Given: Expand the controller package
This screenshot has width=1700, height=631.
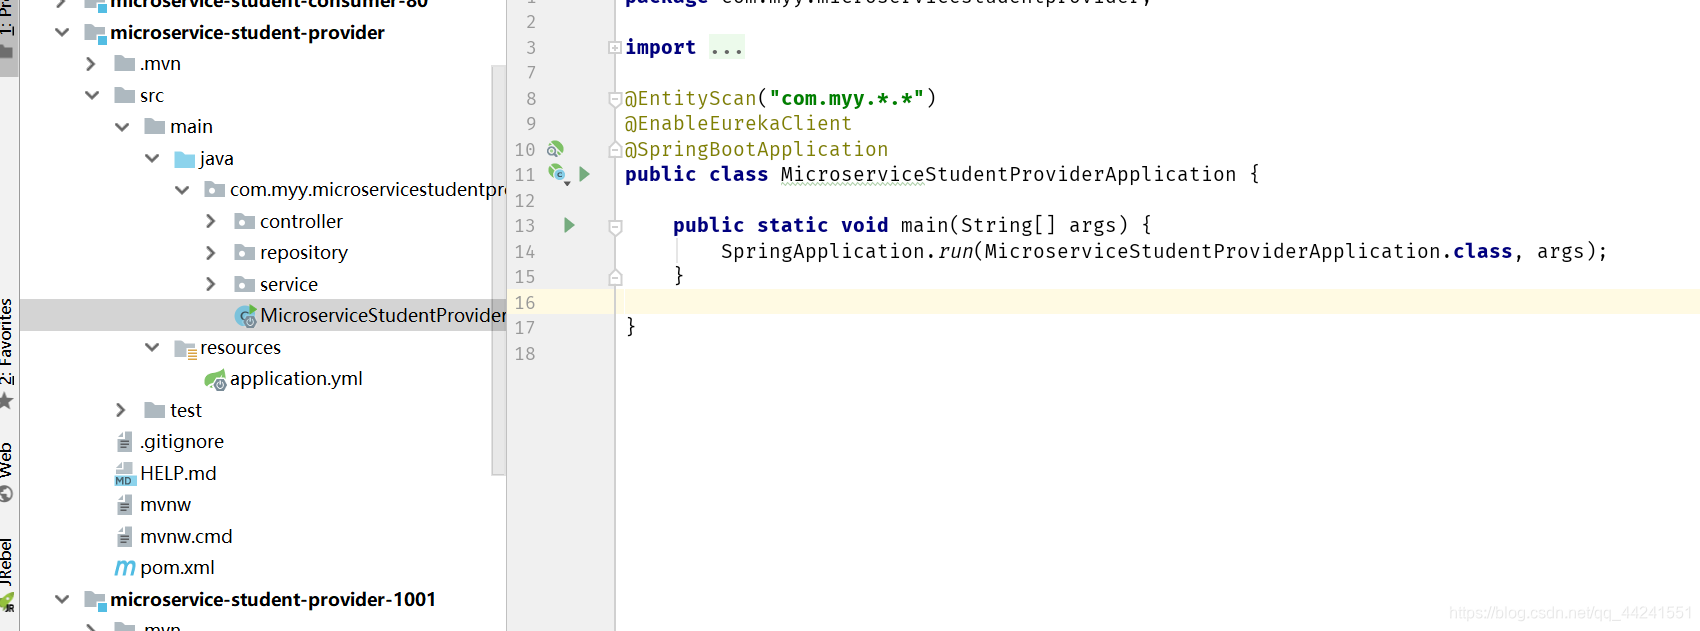Looking at the screenshot, I should coord(211,221).
